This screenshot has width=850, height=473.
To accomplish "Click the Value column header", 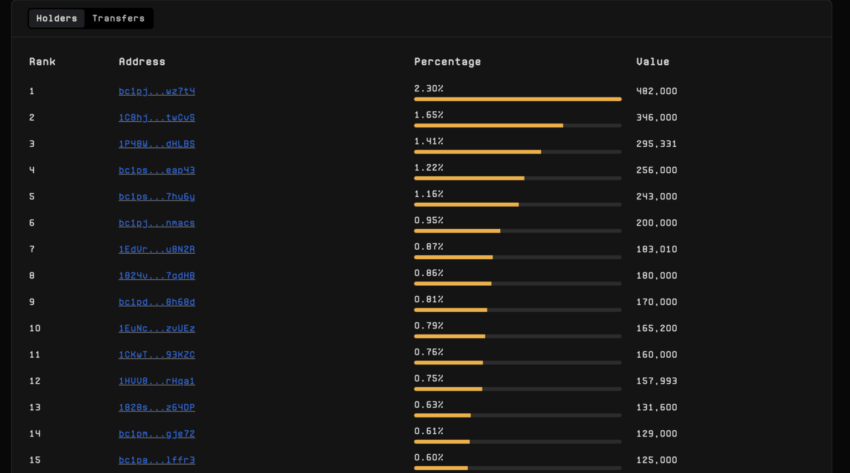I will [x=653, y=62].
